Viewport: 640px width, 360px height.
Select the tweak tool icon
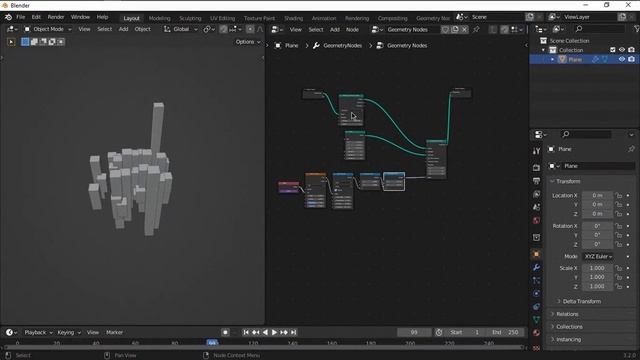click(11, 42)
